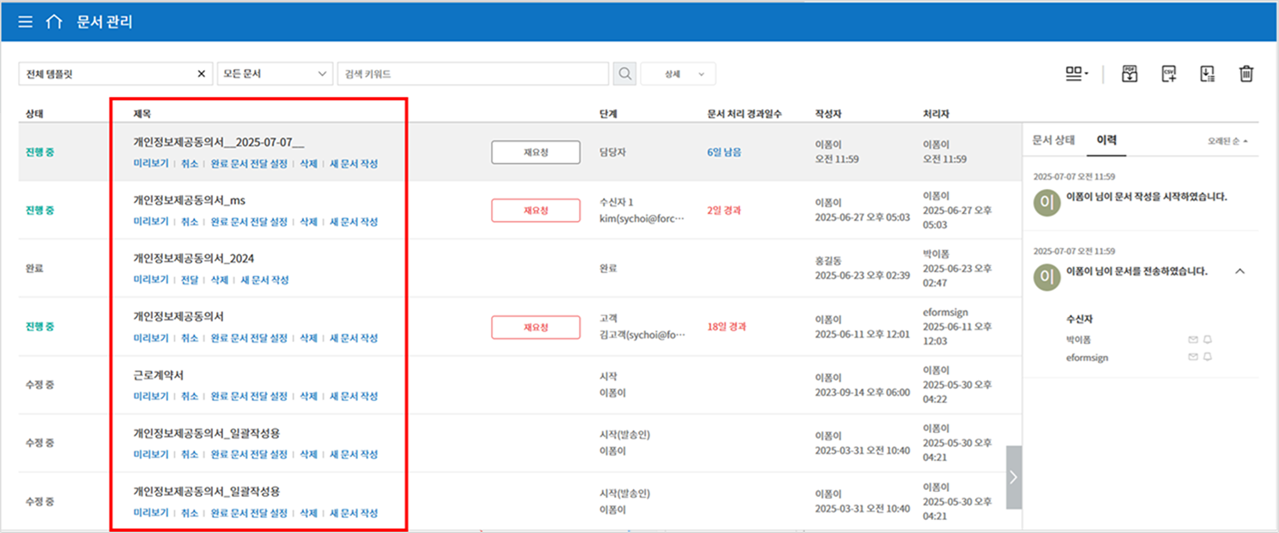Open the 모든 문서 dropdown
Screen dimensions: 1279x533
coord(275,74)
